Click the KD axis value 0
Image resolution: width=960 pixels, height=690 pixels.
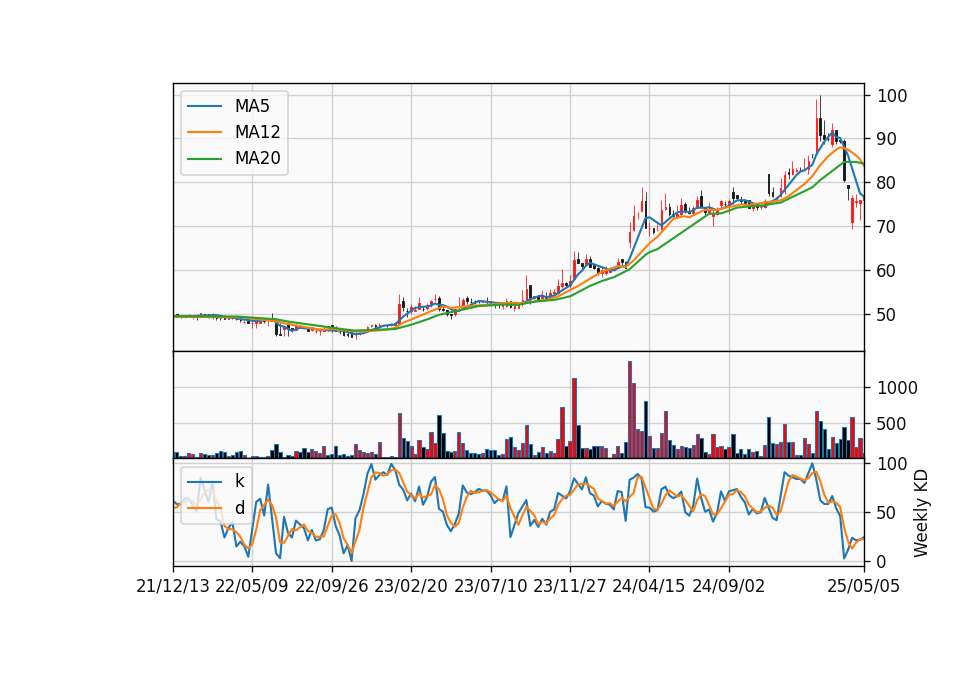click(x=882, y=561)
